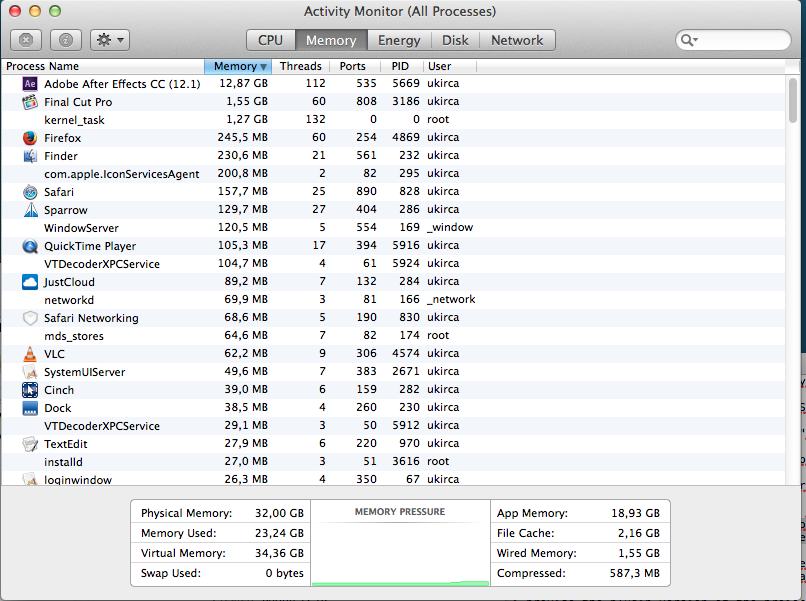
Task: Click the Firefox process icon
Action: coord(30,138)
